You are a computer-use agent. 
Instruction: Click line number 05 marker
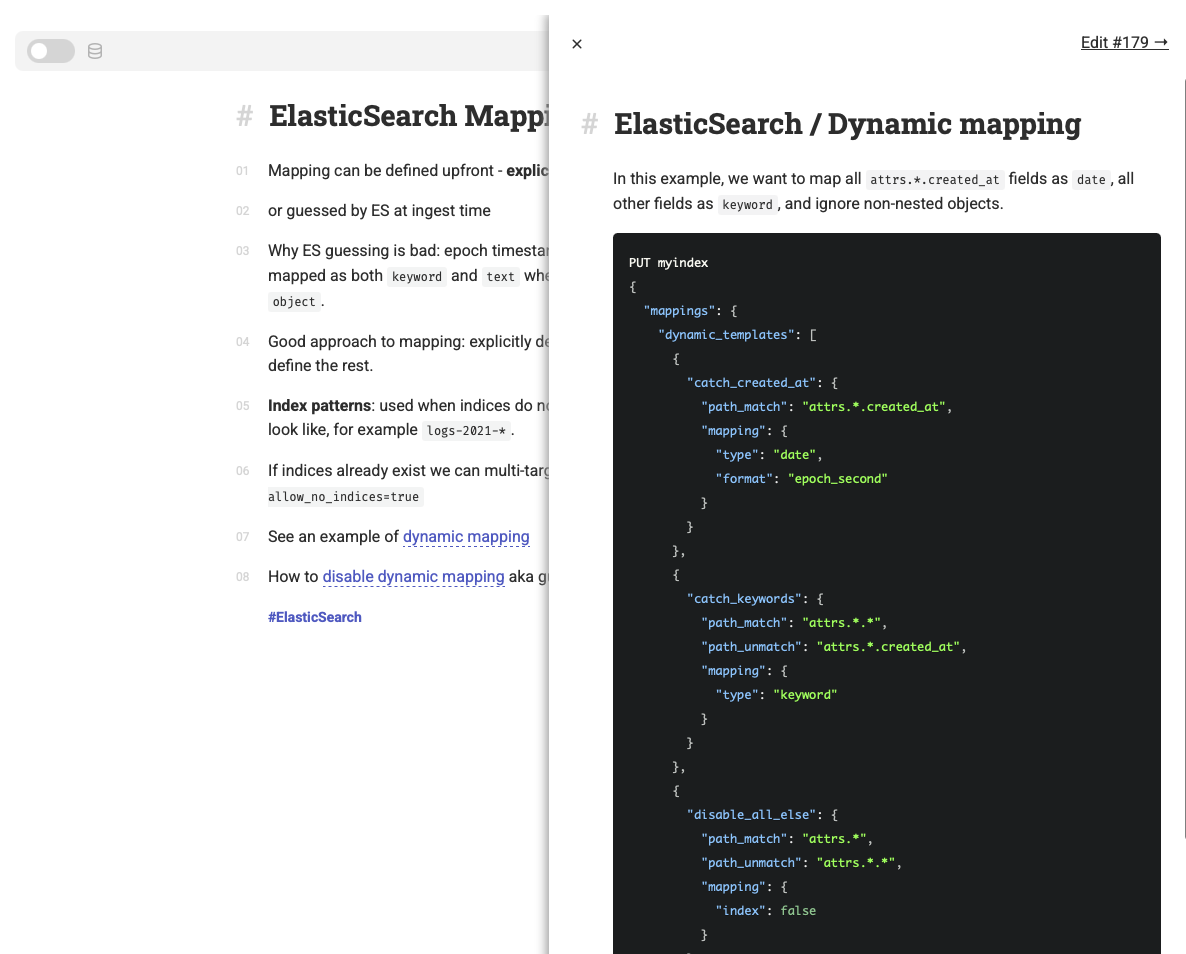click(243, 407)
